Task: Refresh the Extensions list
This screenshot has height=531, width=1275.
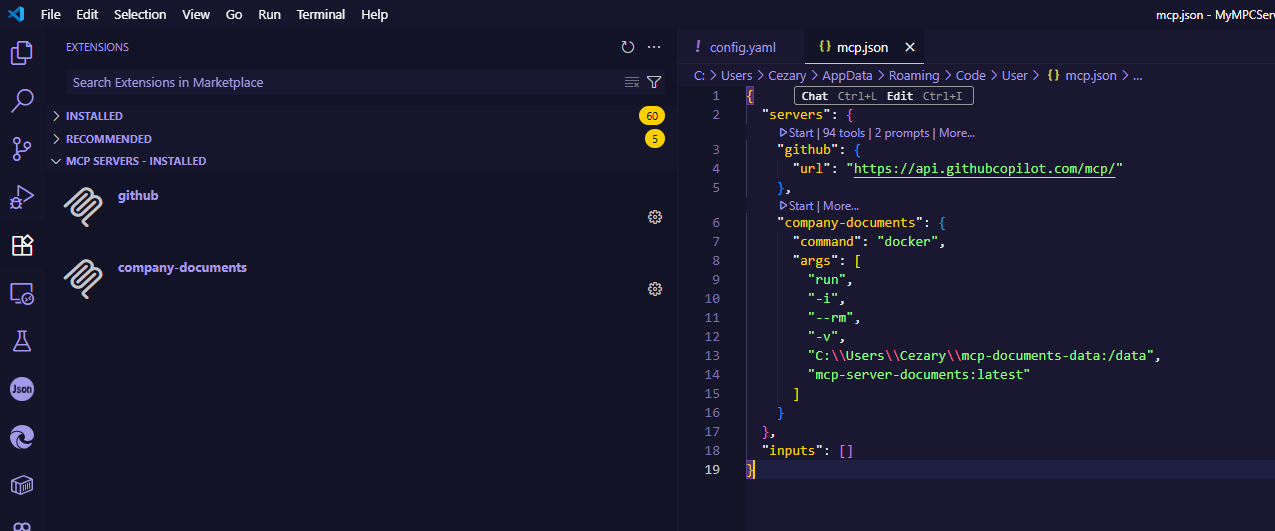Action: click(628, 47)
